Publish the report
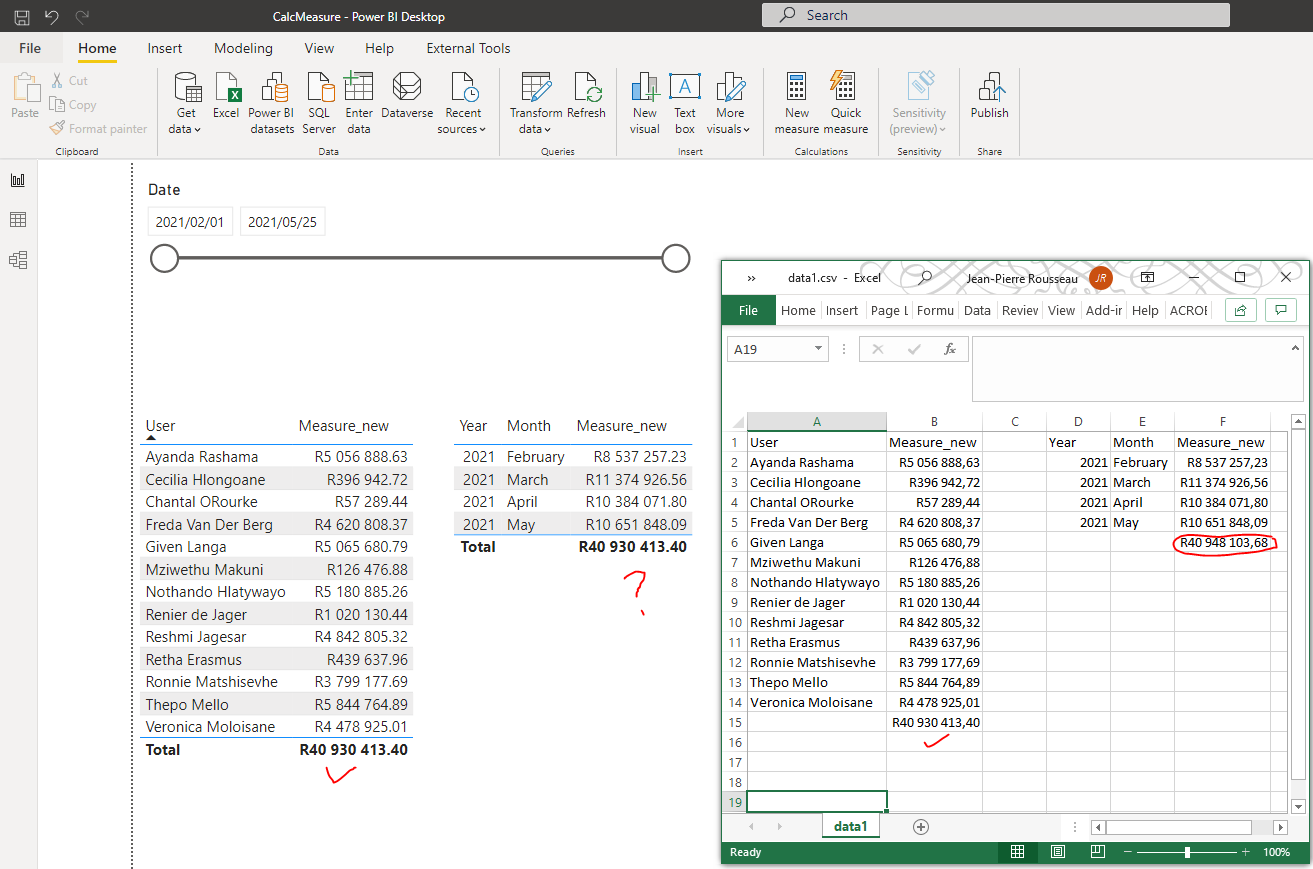 pyautogui.click(x=990, y=97)
